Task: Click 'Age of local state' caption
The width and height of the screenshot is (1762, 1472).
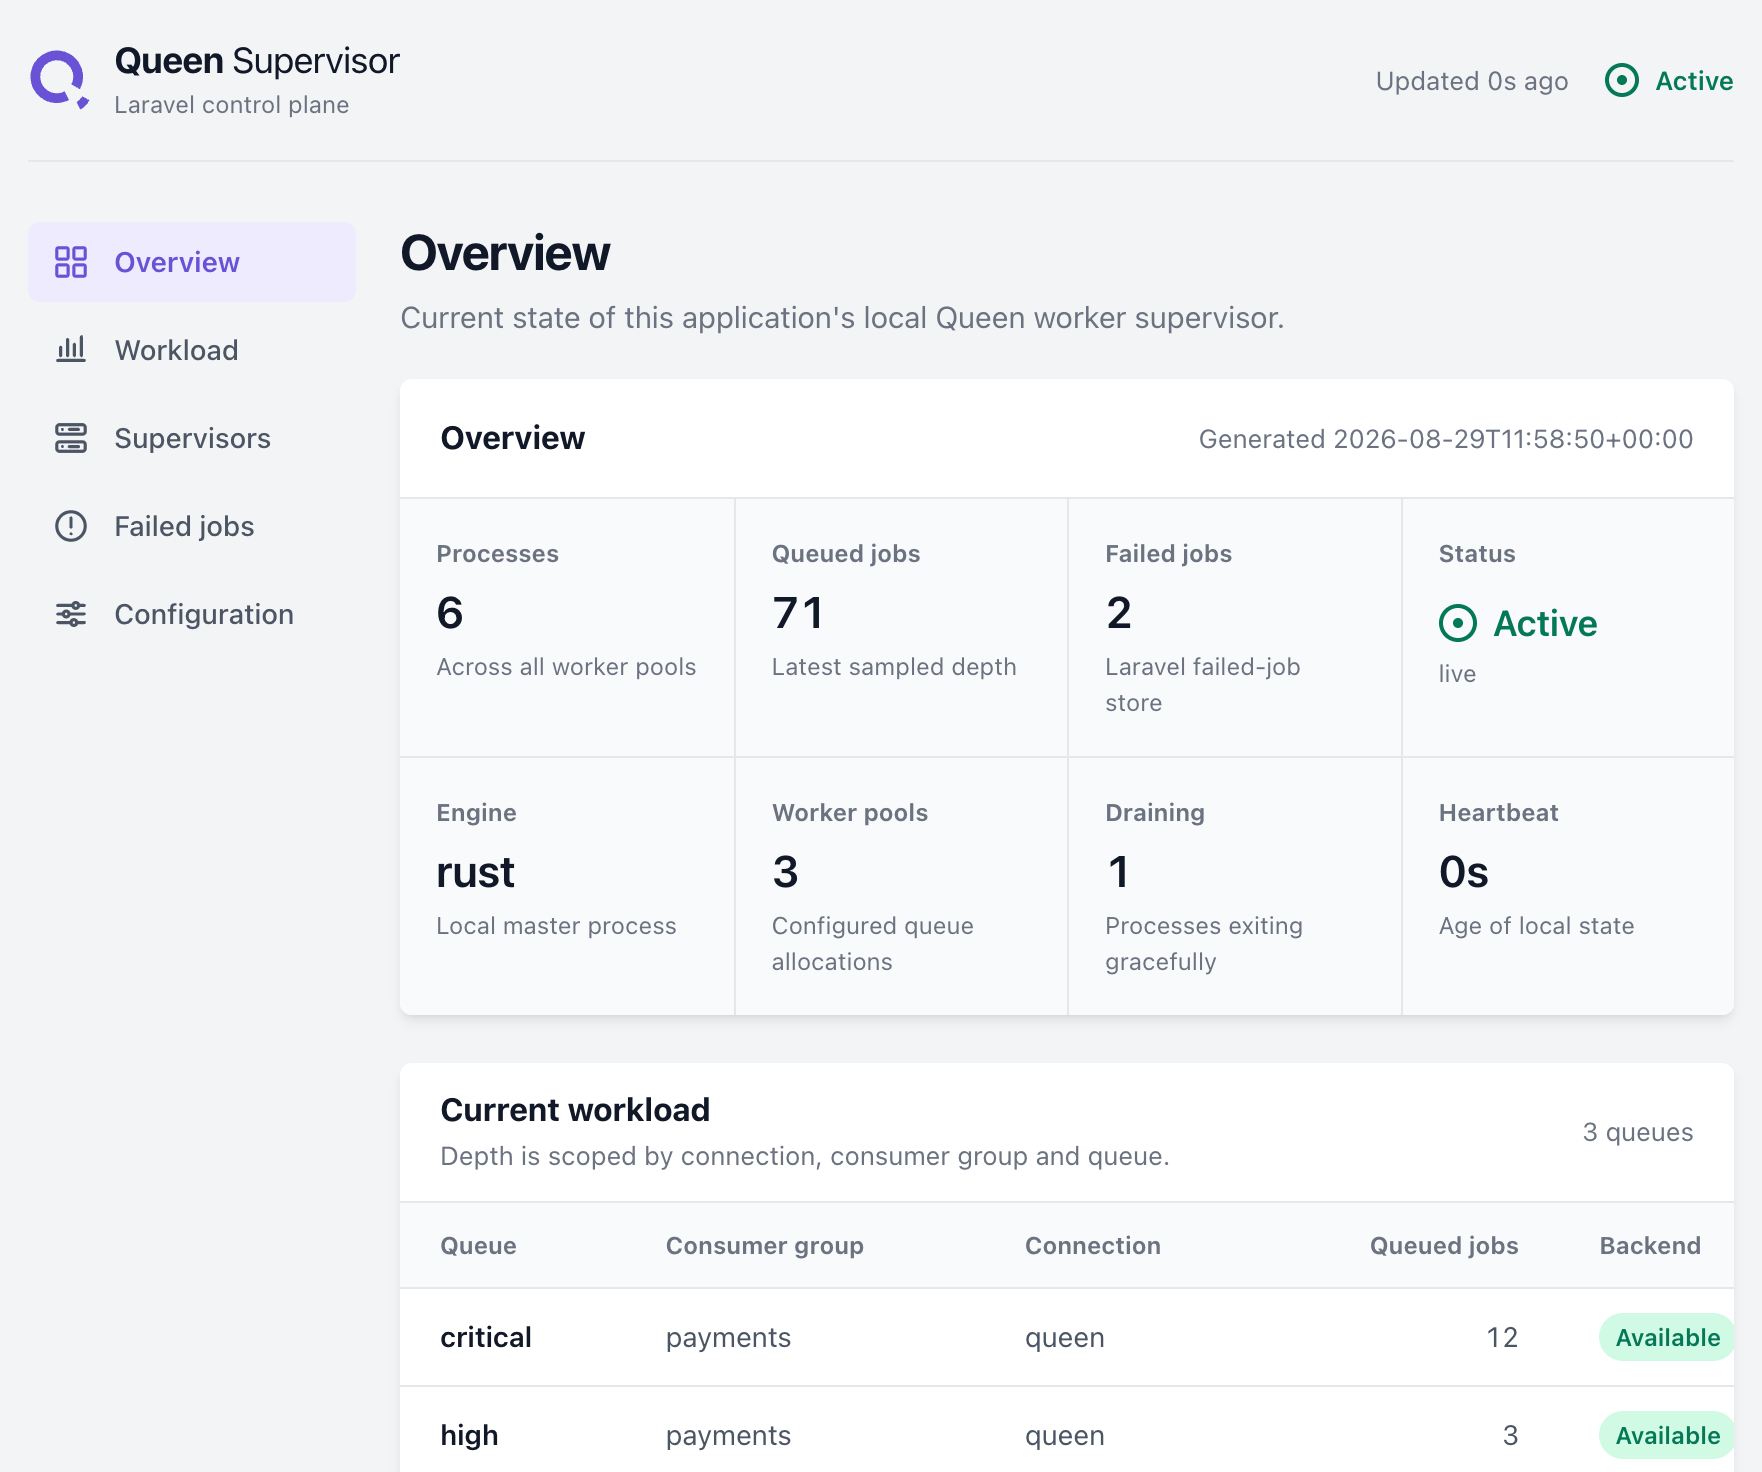Action: pyautogui.click(x=1536, y=926)
